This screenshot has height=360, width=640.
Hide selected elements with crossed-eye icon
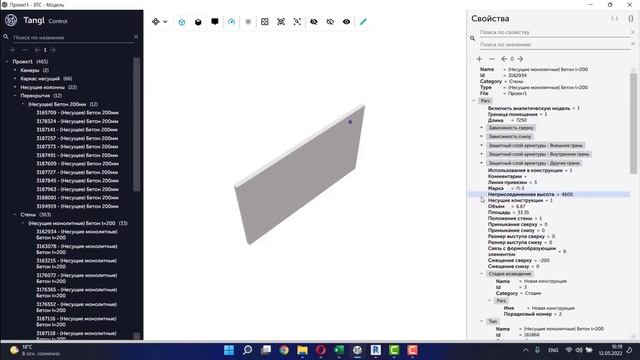click(313, 22)
